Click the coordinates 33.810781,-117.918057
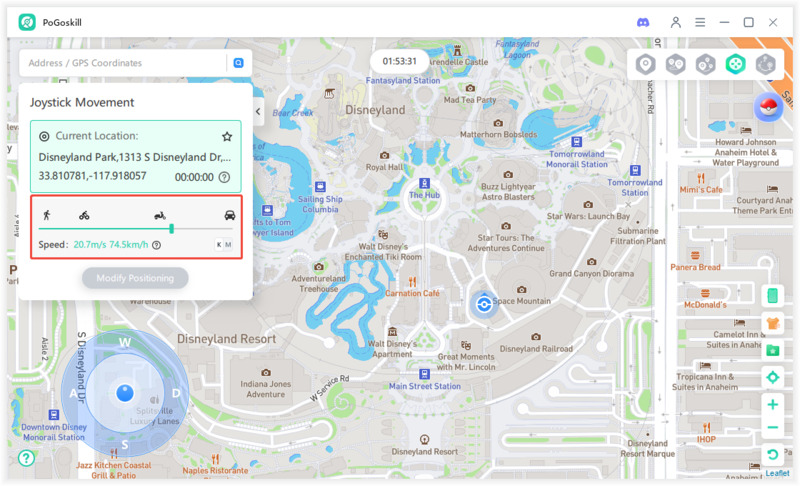Viewport: 800px width, 486px height. pos(92,176)
